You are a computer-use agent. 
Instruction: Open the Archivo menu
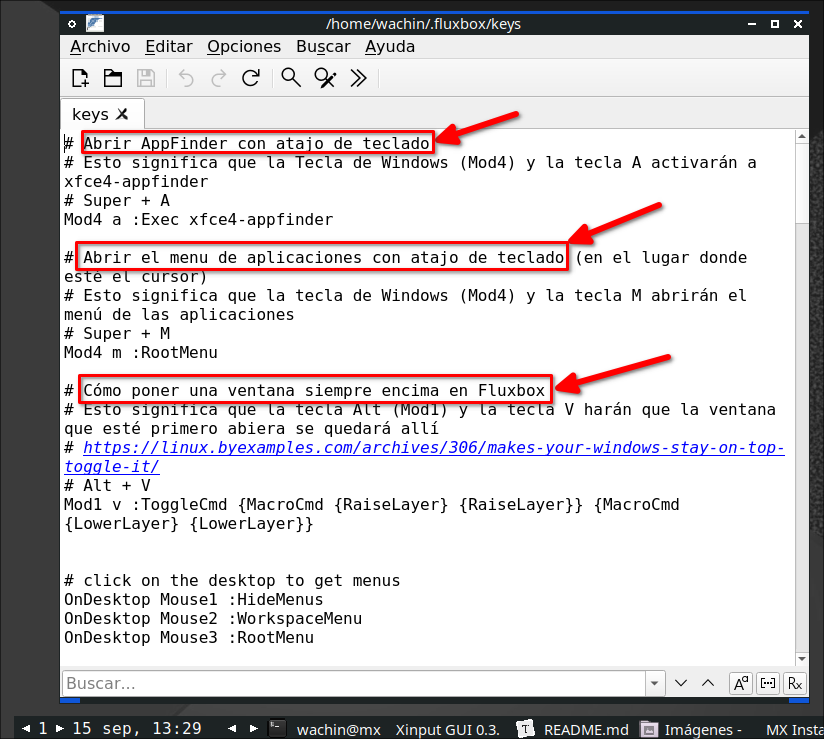(x=100, y=47)
